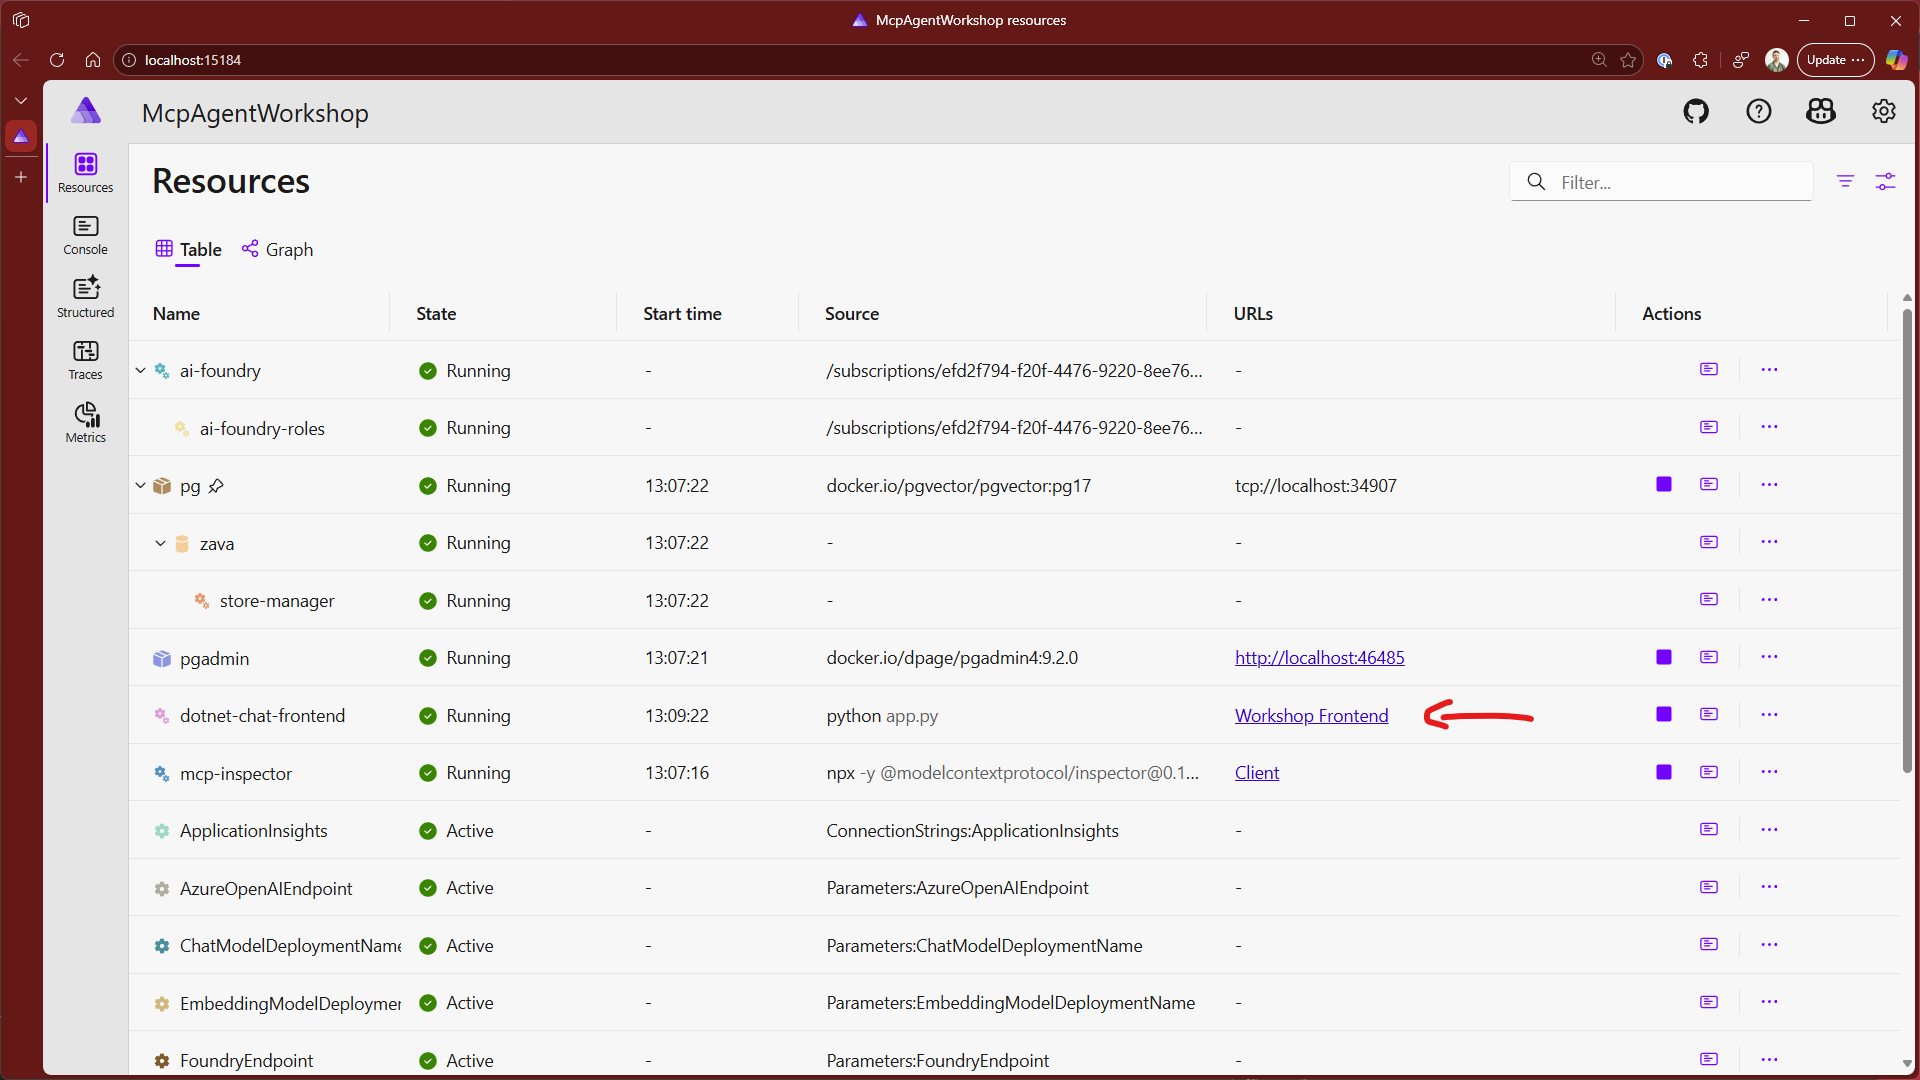The width and height of the screenshot is (1920, 1080).
Task: Open the Workshop Frontend link
Action: (x=1311, y=716)
